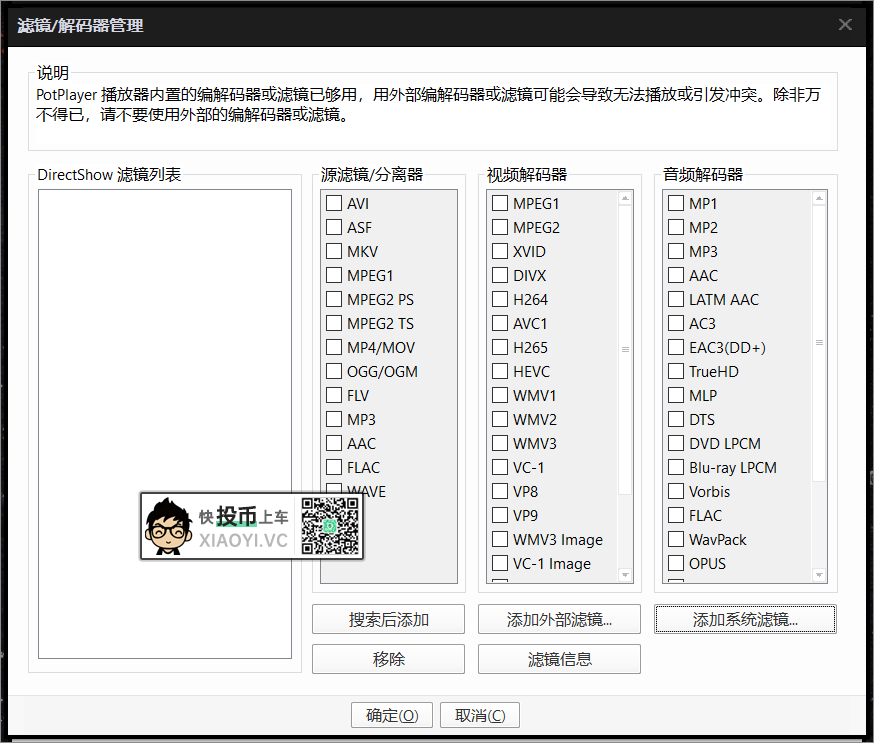
Task: Check the FLAC audio decoder checkbox
Action: point(675,515)
